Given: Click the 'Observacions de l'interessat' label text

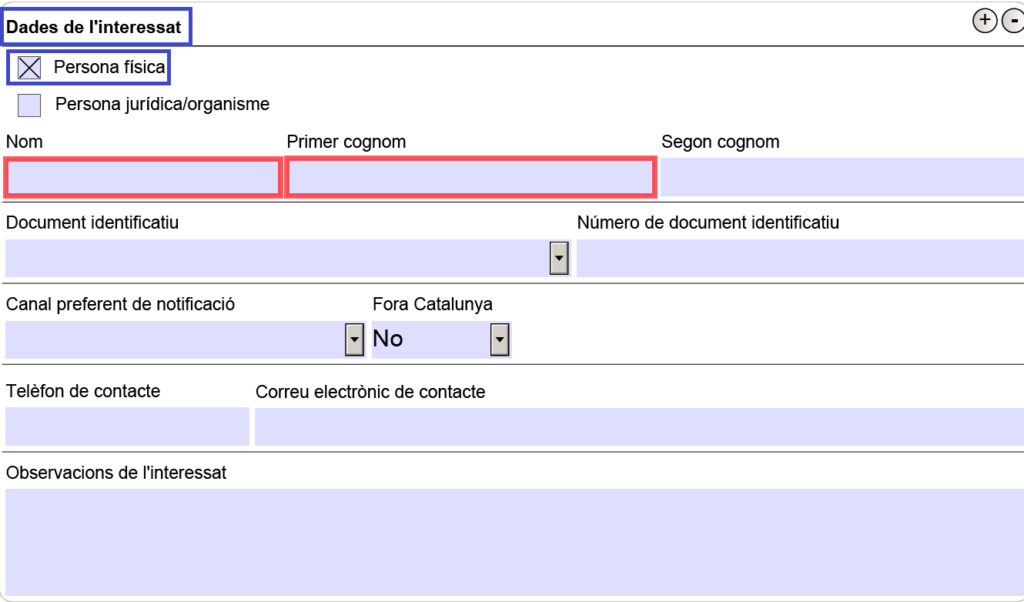Looking at the screenshot, I should 116,472.
